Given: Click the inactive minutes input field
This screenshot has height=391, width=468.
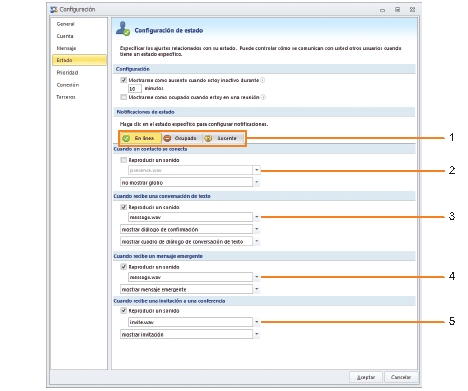Looking at the screenshot, I should (135, 89).
